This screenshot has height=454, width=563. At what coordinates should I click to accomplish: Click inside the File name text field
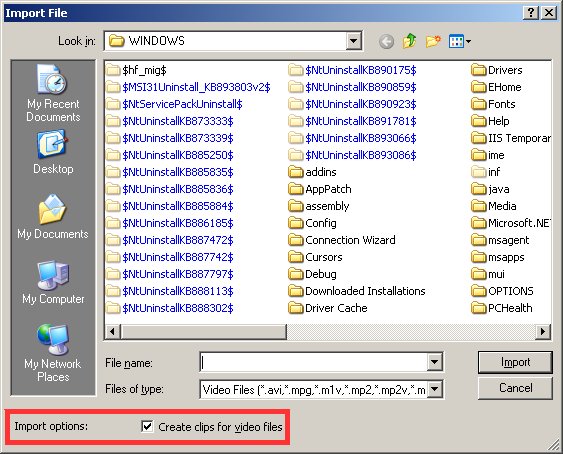[x=314, y=362]
